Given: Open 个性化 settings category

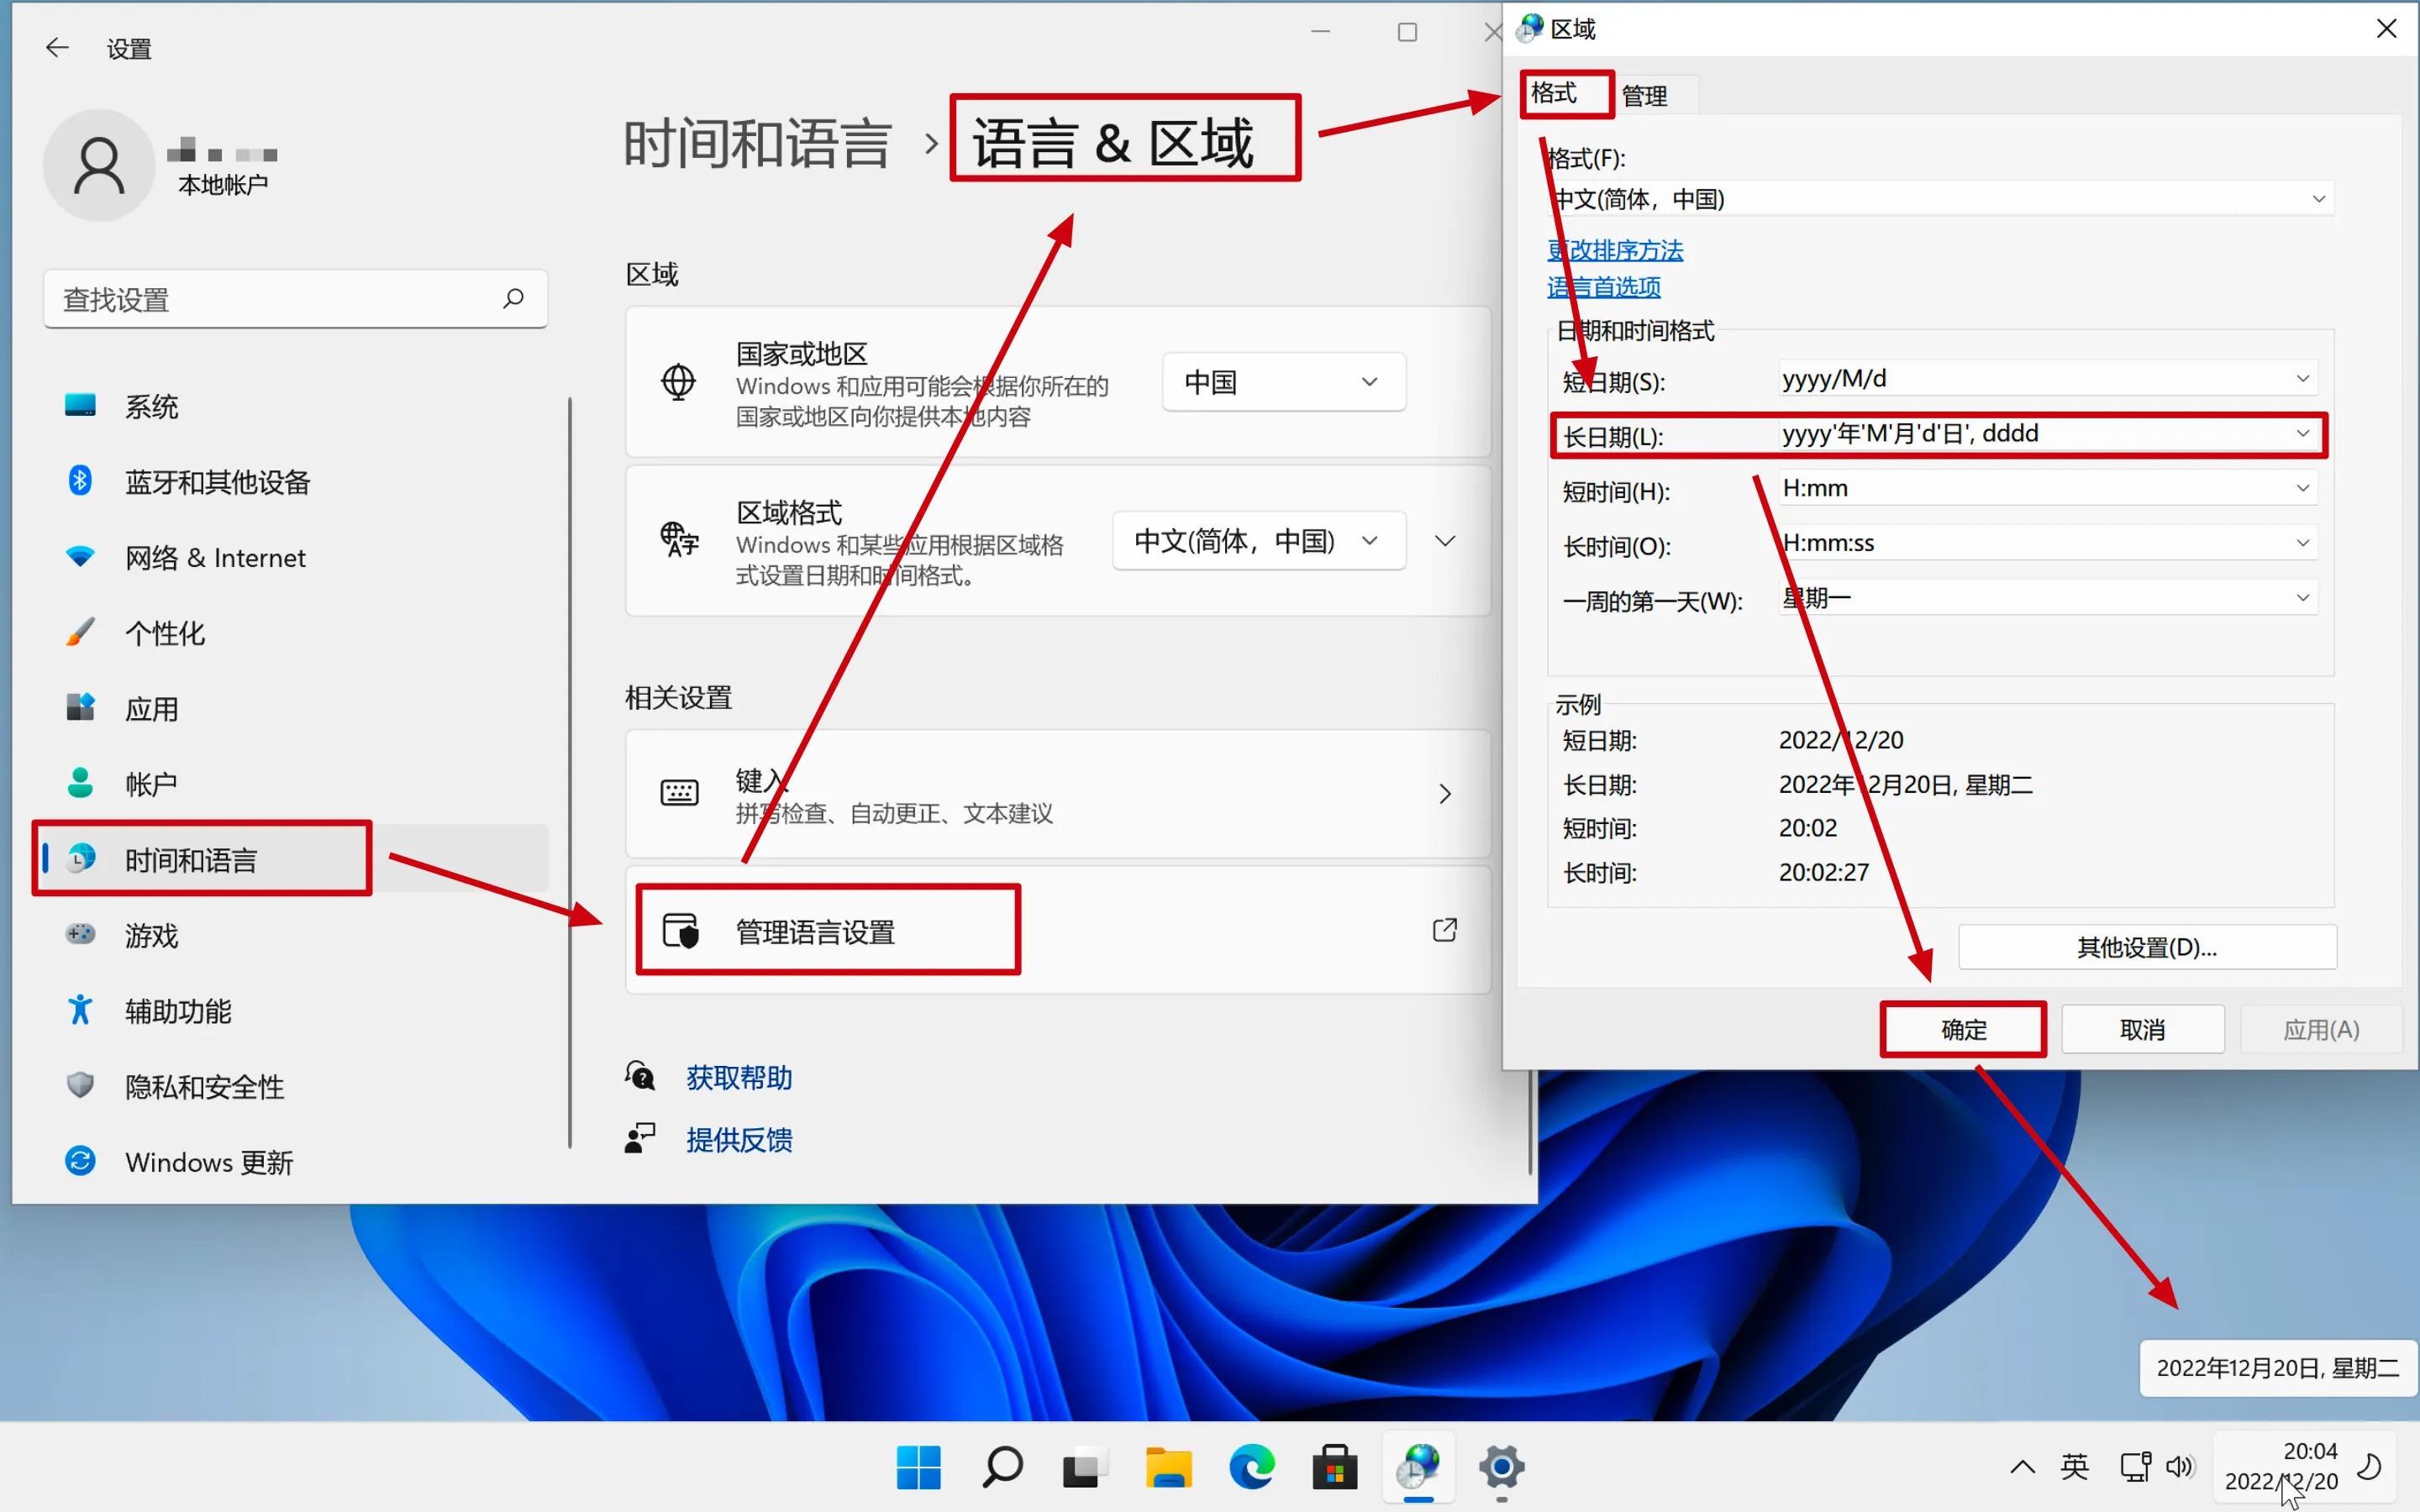Looking at the screenshot, I should click(295, 633).
